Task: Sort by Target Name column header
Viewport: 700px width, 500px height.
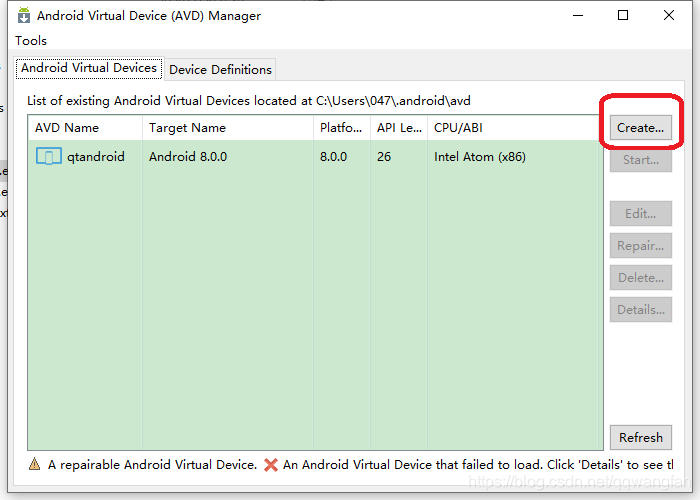Action: pyautogui.click(x=228, y=128)
